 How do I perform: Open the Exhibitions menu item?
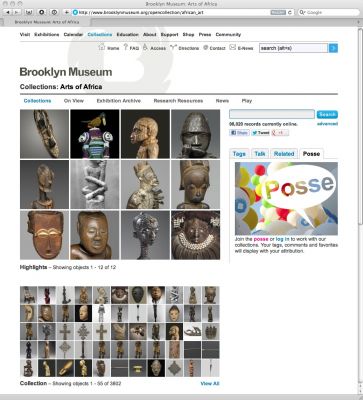(x=47, y=35)
